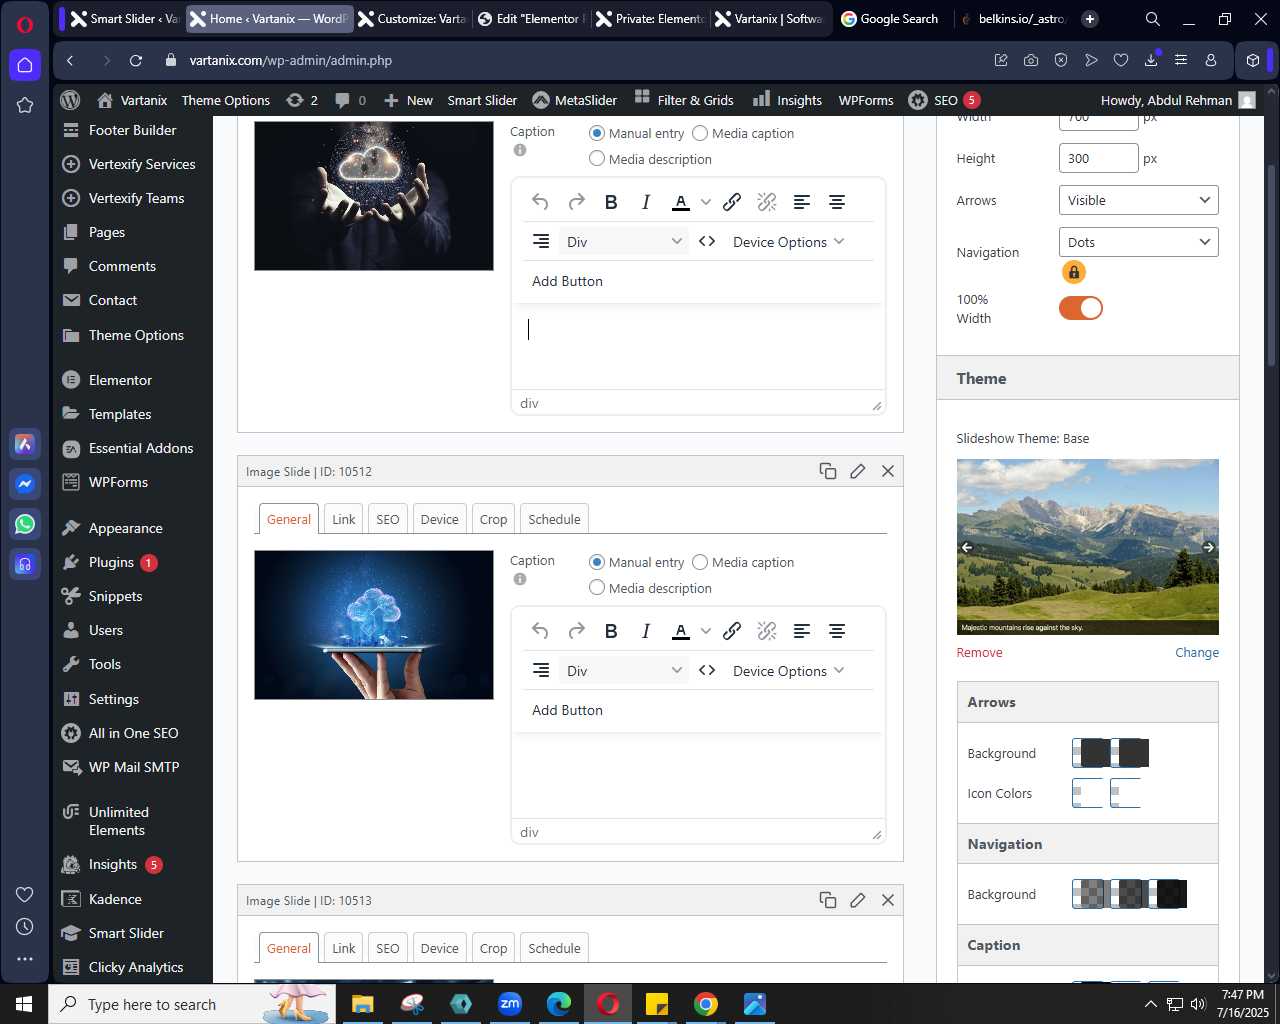Open Div format dropdown in slide 10512 editor
Screen dimensions: 1280x1024
[x=624, y=670]
